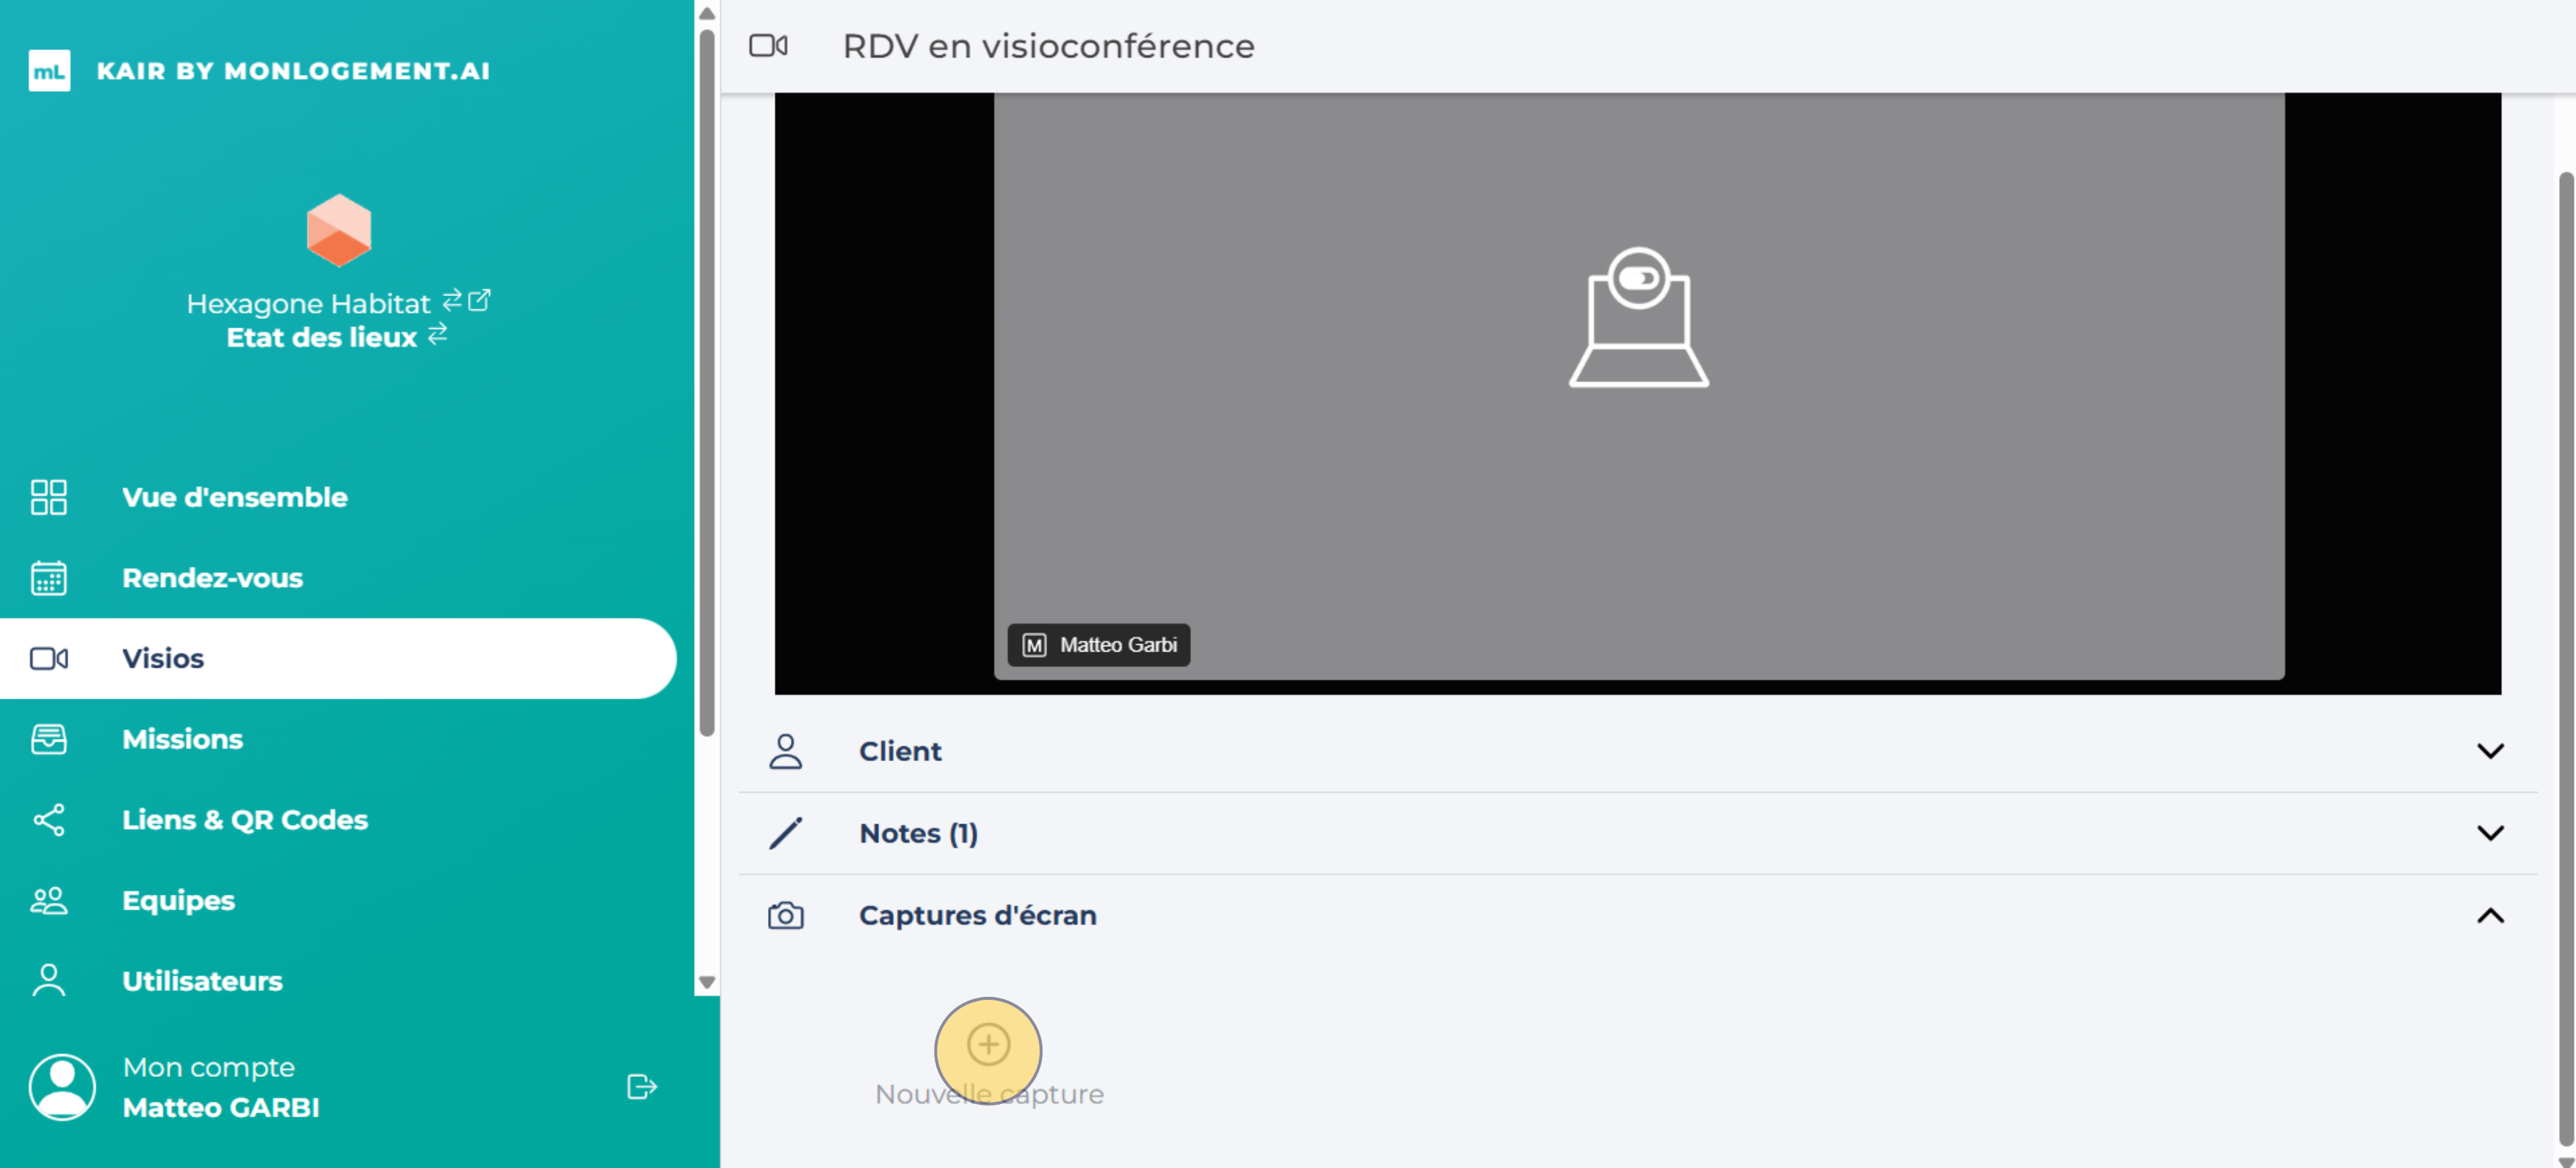Click swap arrows next to Etat des lieux
The image size is (2576, 1168).
point(438,334)
